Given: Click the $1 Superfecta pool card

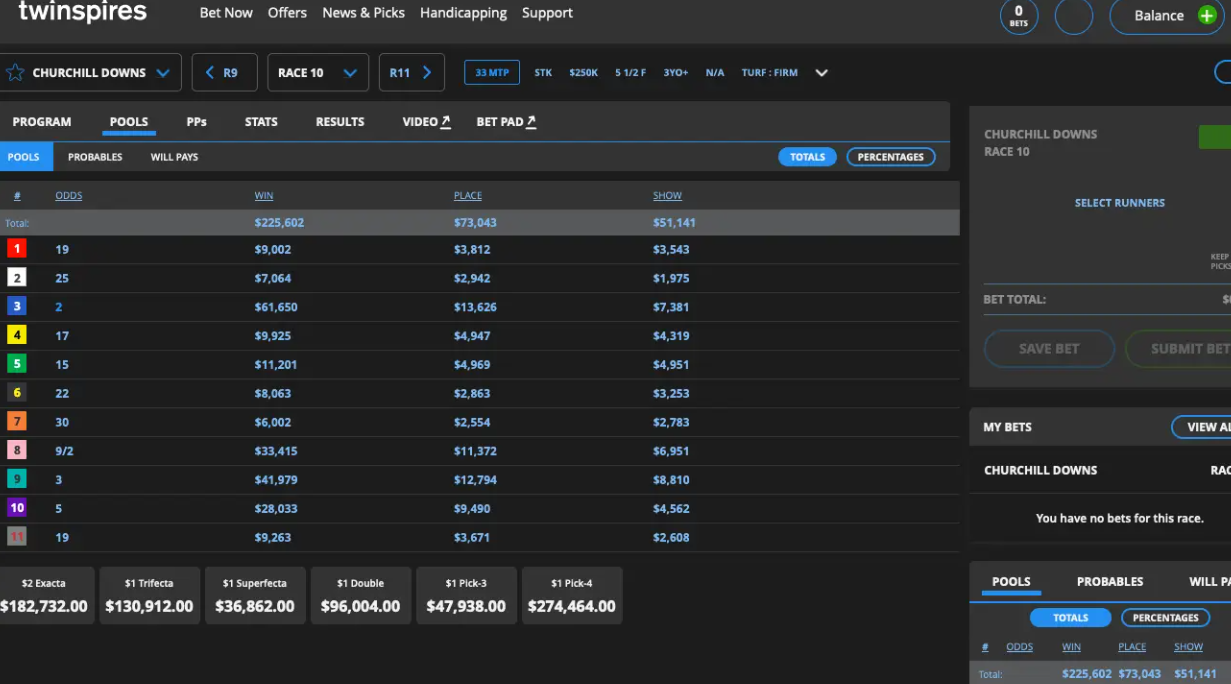Looking at the screenshot, I should (x=255, y=596).
